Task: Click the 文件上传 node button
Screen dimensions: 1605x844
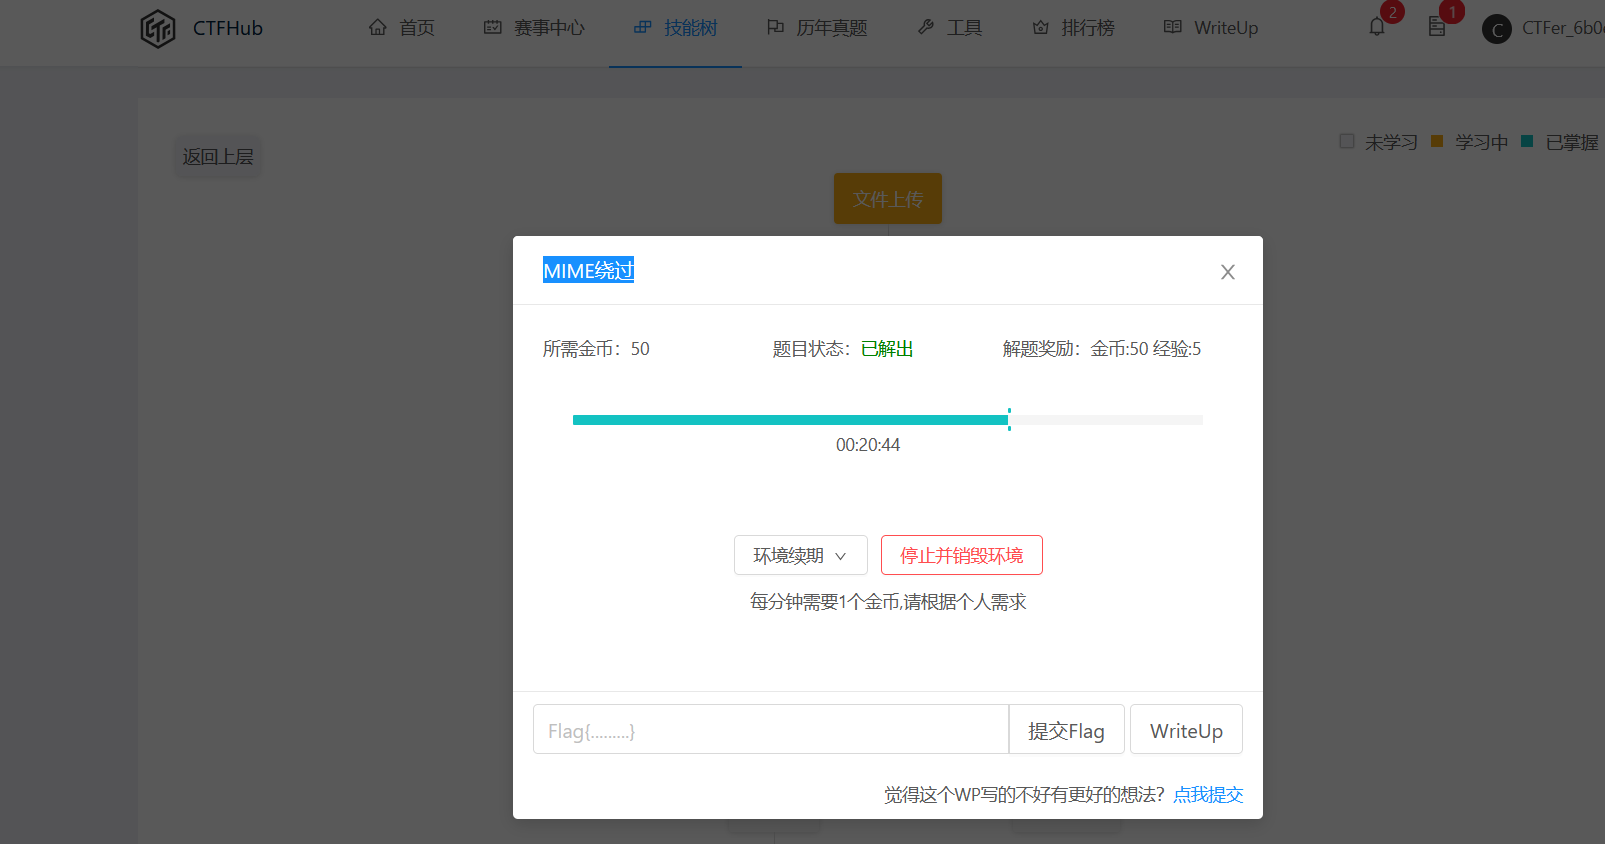Action: 888,199
